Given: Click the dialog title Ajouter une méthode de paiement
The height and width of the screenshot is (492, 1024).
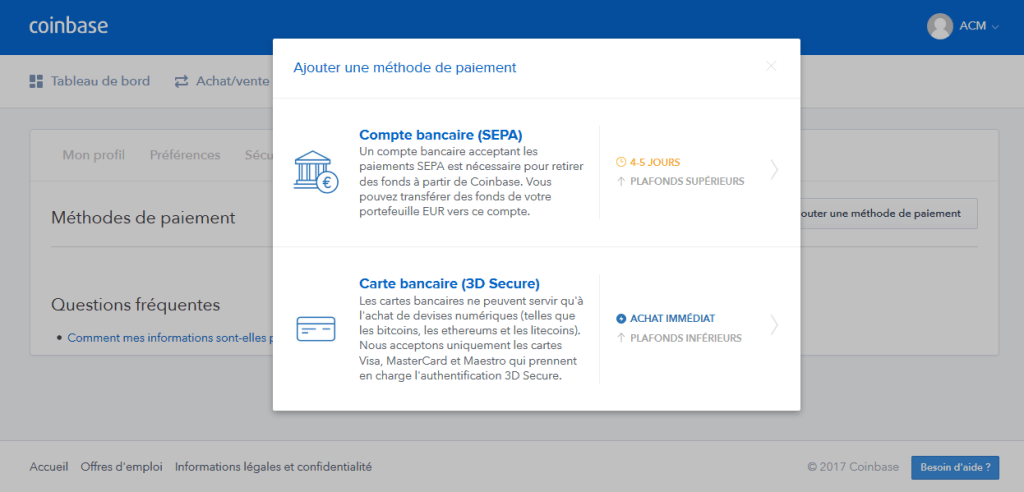Looking at the screenshot, I should point(405,67).
